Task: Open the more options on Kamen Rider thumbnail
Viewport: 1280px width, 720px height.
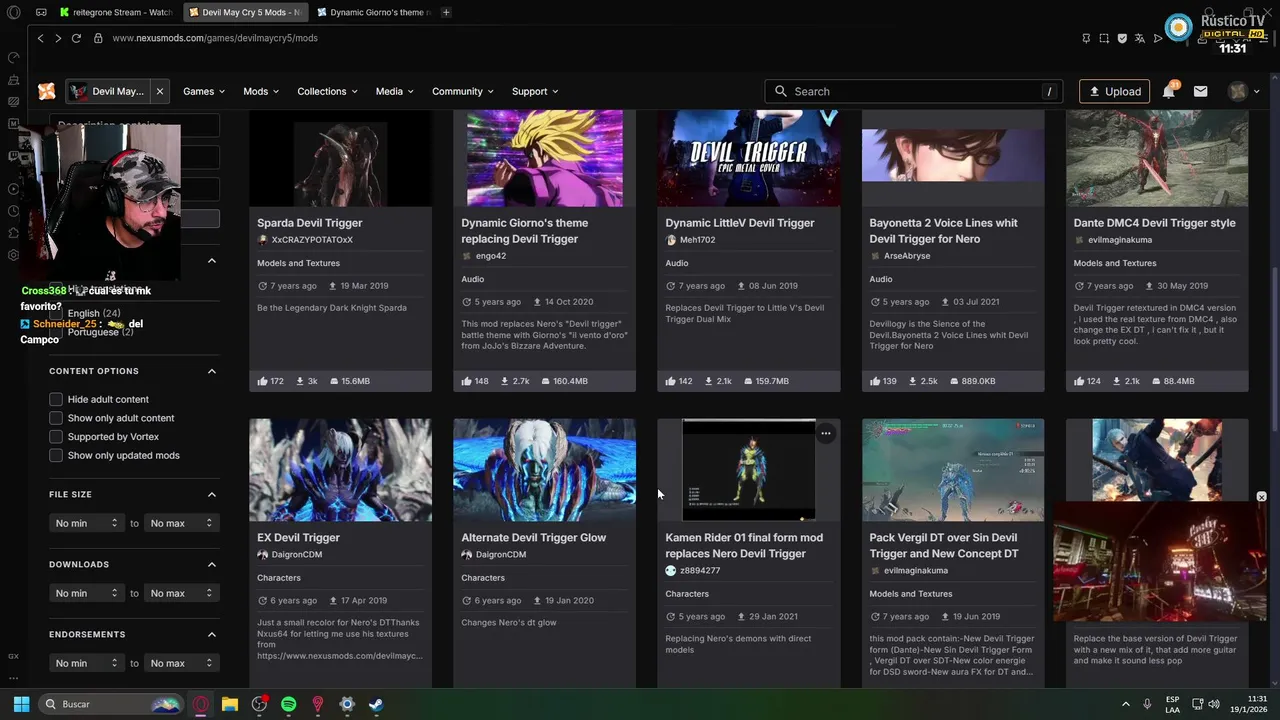Action: pos(825,433)
